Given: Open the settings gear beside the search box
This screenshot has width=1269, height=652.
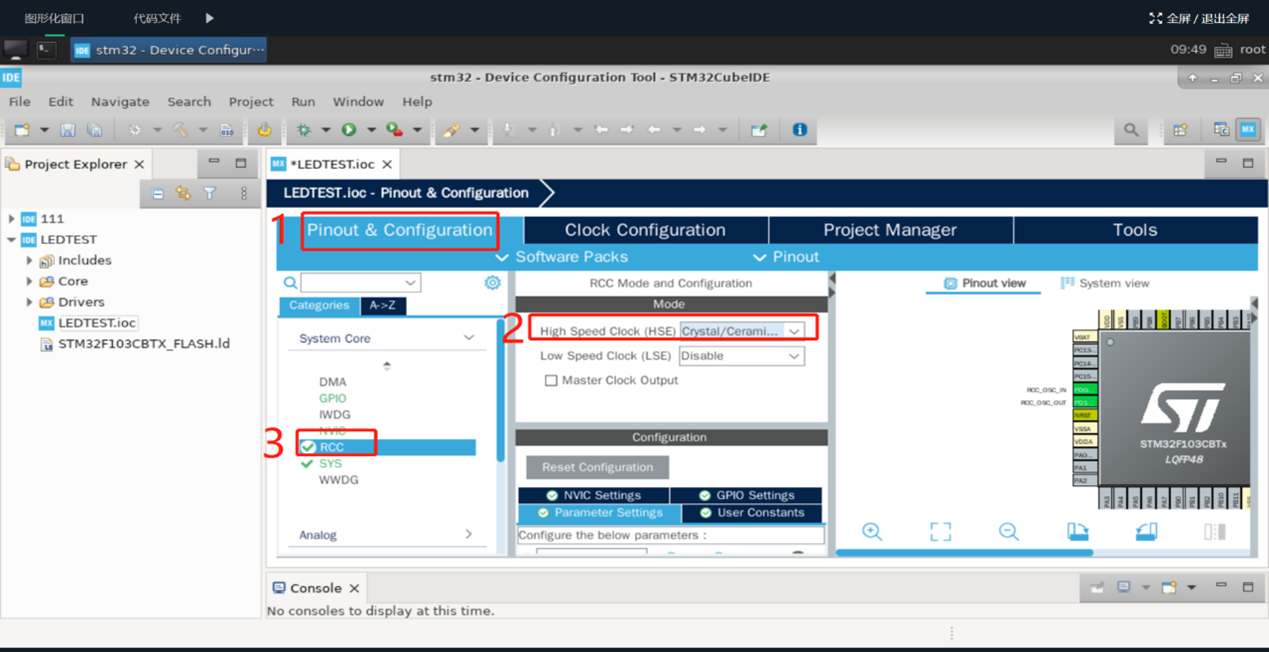Looking at the screenshot, I should (x=492, y=283).
